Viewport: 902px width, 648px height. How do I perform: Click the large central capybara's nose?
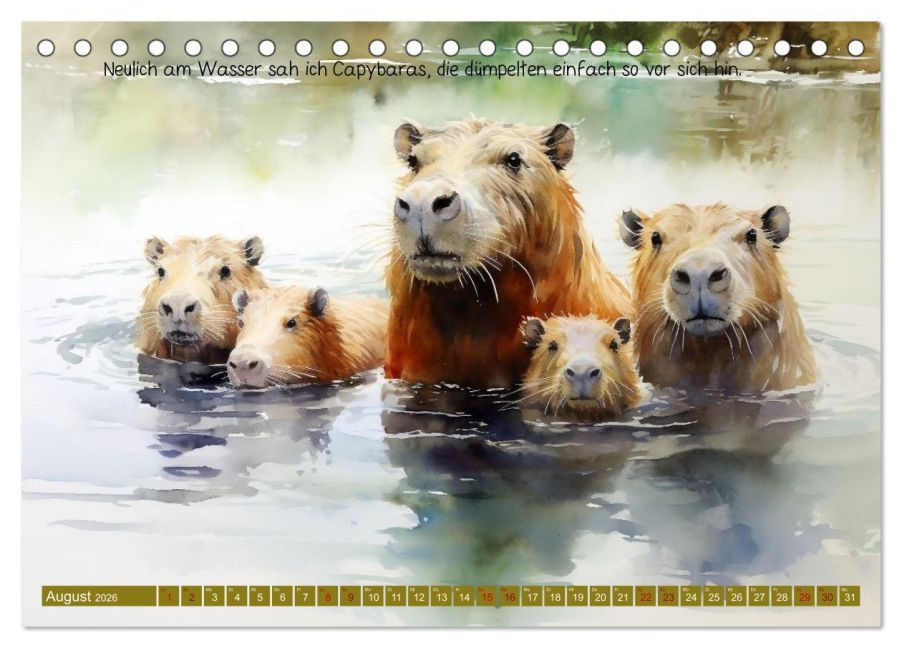click(x=427, y=207)
